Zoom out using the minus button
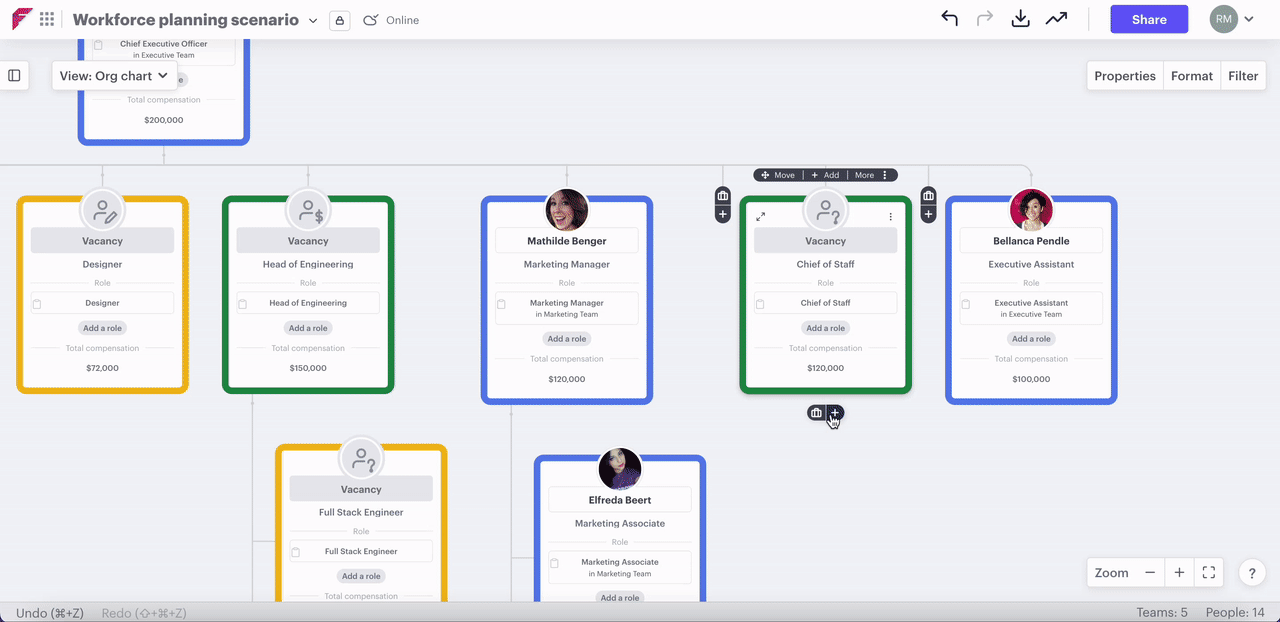The height and width of the screenshot is (622, 1280). coord(1150,573)
